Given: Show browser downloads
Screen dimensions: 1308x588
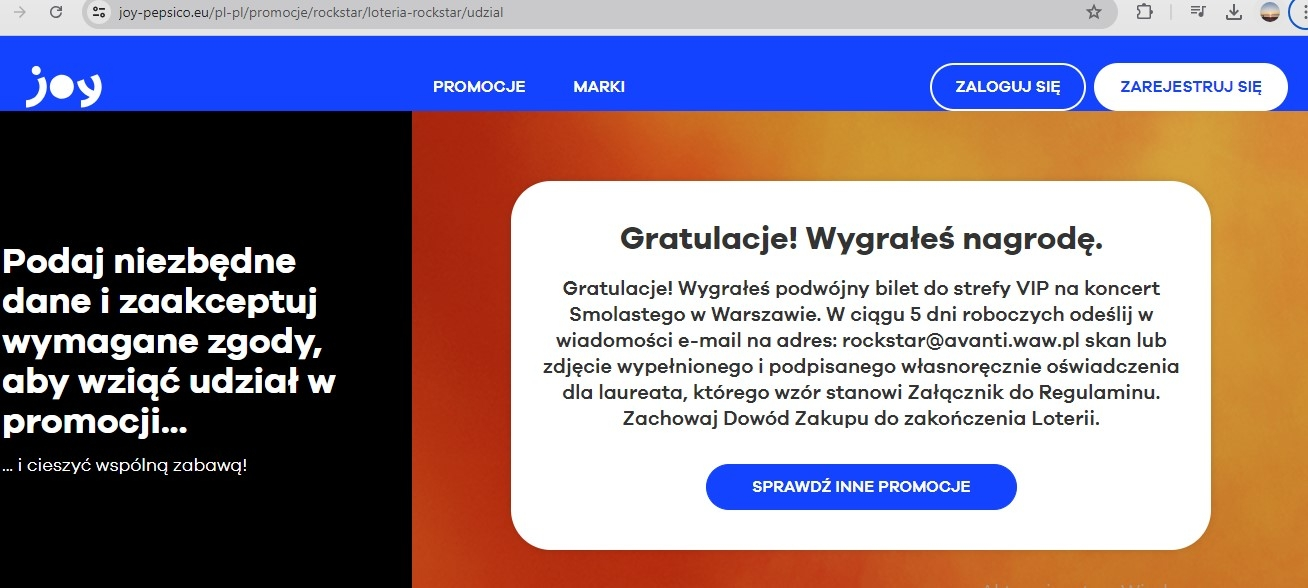Looking at the screenshot, I should (x=1234, y=12).
